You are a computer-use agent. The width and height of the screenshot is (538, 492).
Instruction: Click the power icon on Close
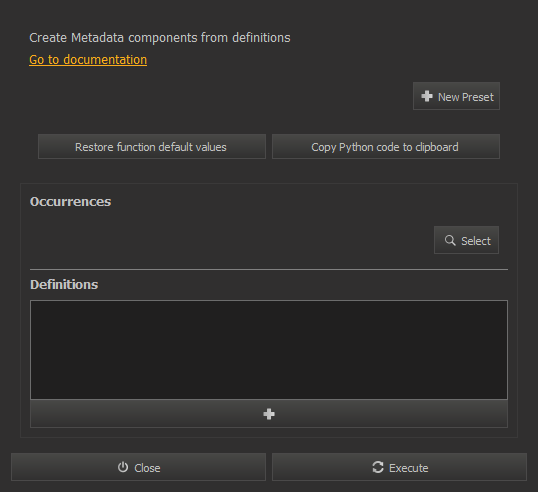click(123, 467)
